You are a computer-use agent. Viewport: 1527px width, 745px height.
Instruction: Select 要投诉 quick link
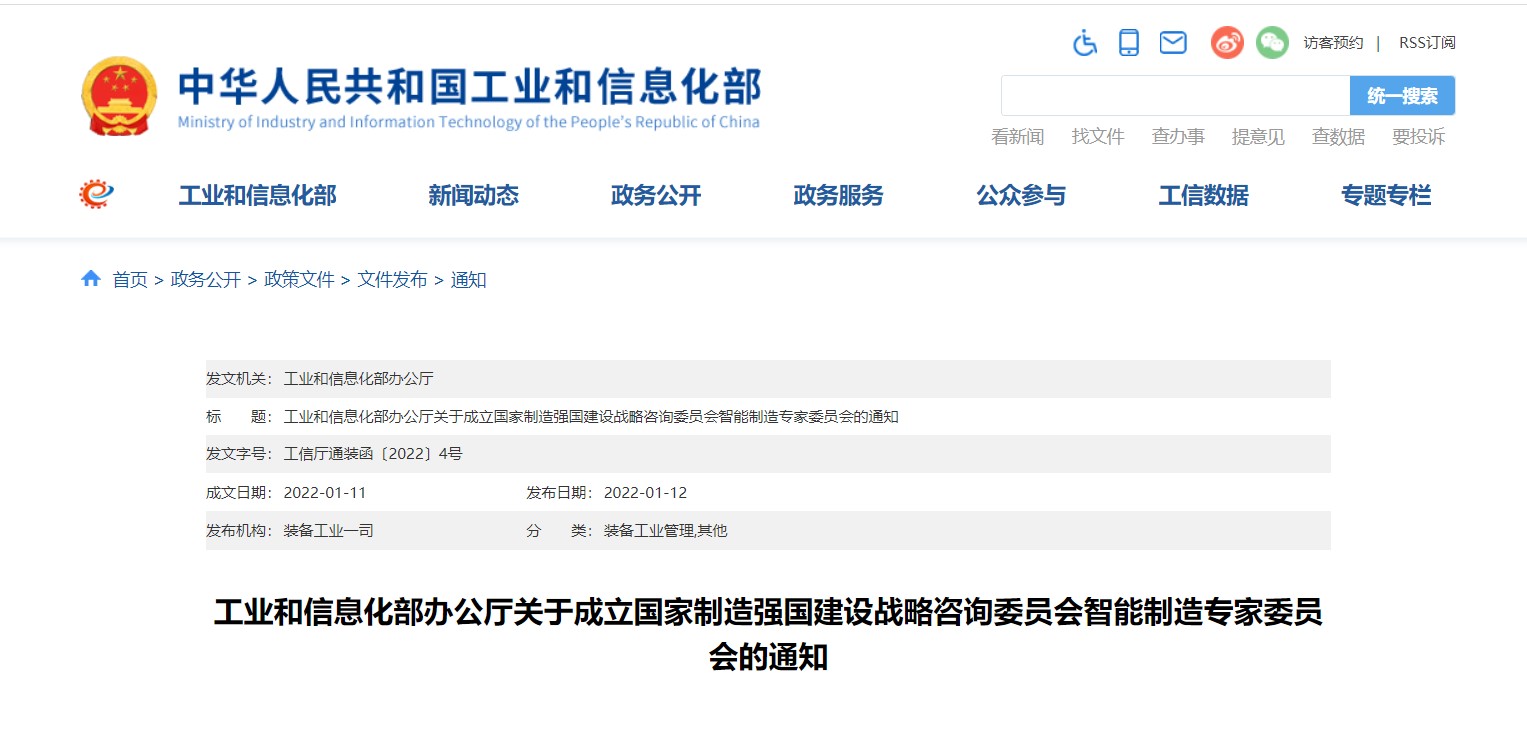click(x=1418, y=137)
